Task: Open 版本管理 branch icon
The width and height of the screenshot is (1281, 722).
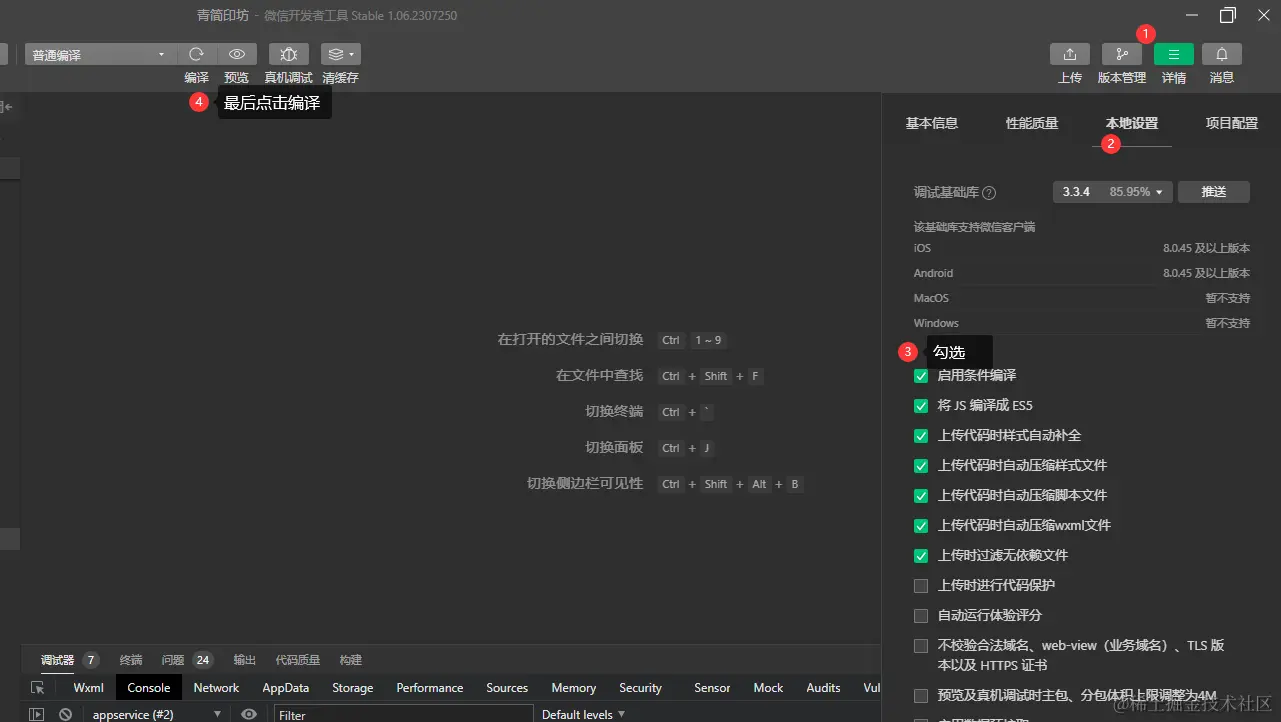Action: 1122,54
